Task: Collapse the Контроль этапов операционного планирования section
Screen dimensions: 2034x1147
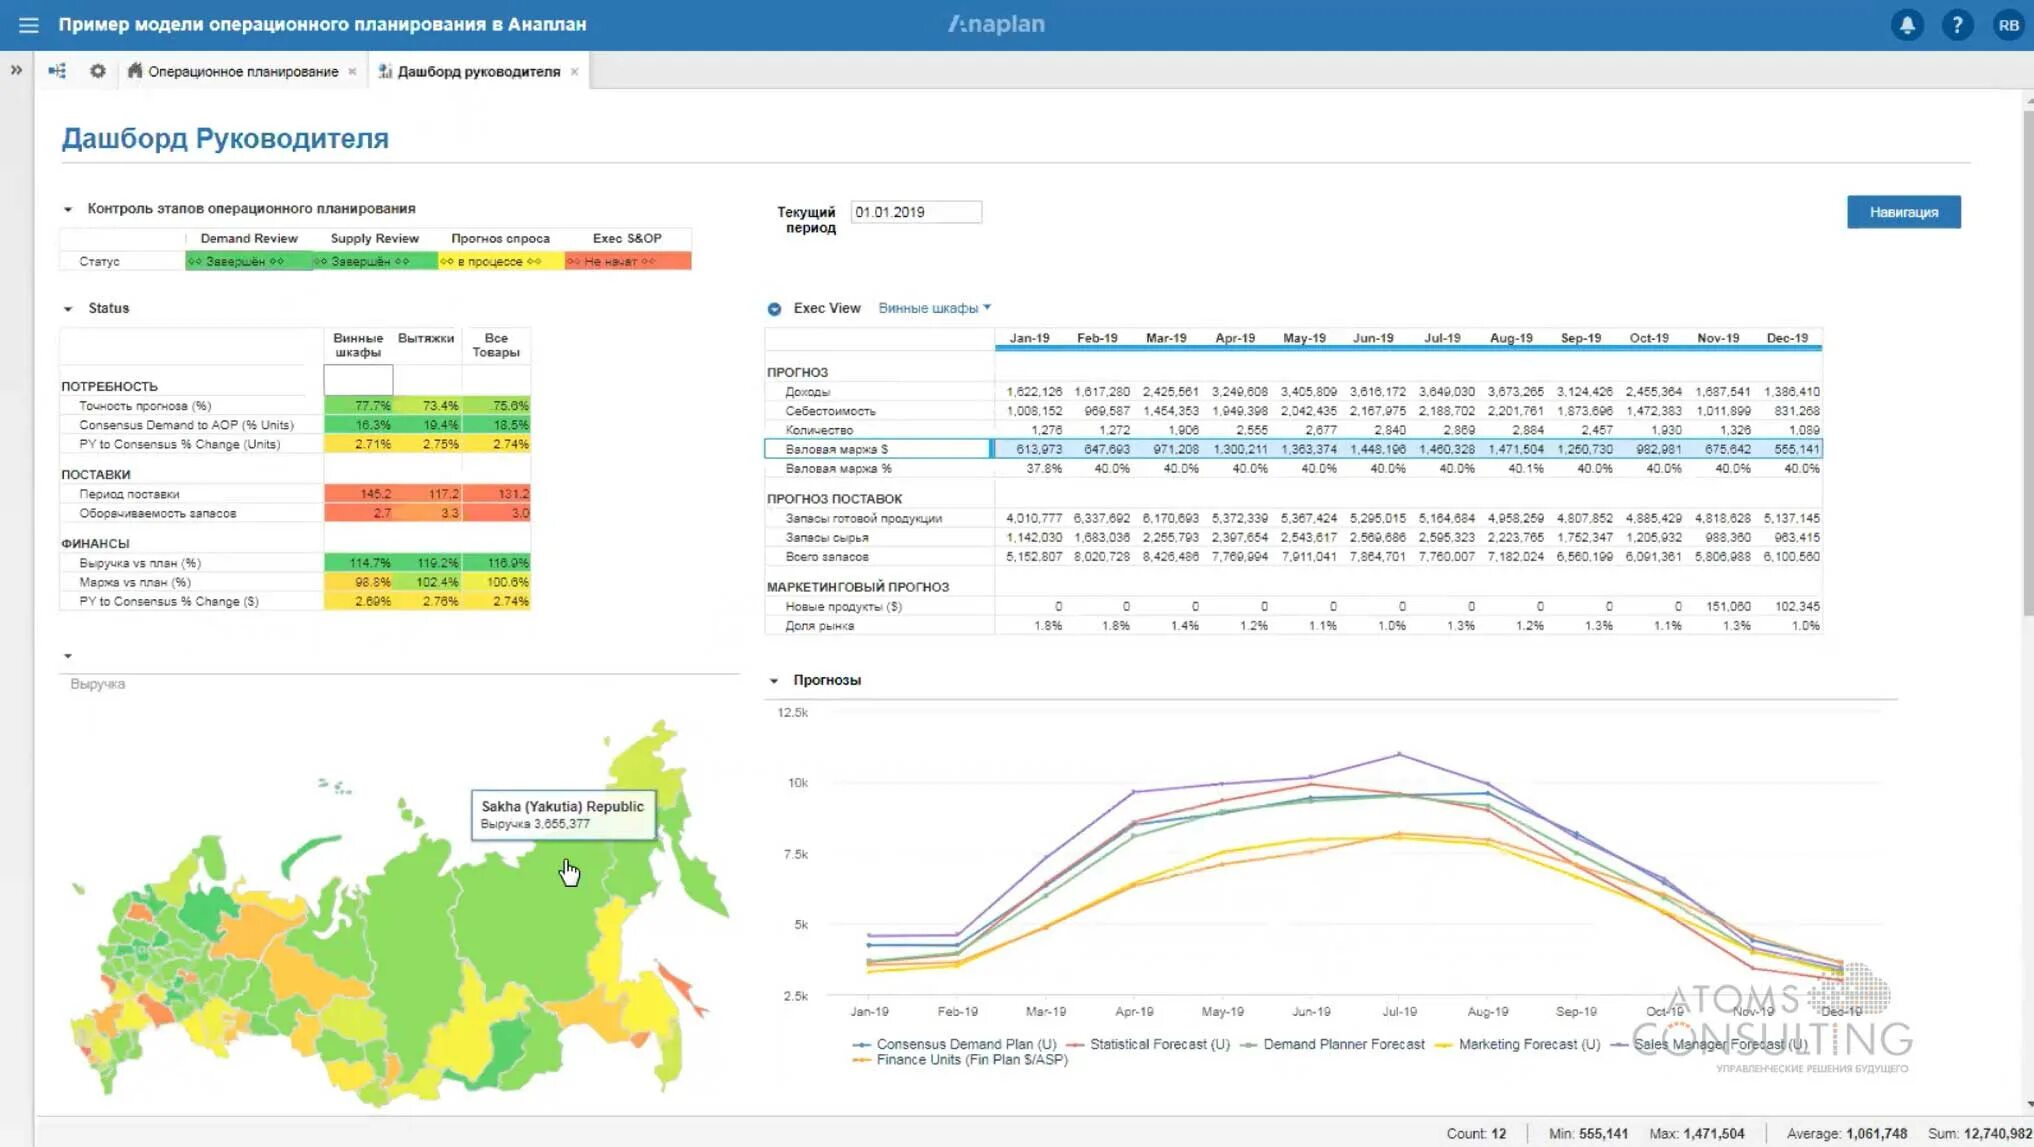Action: [68, 209]
